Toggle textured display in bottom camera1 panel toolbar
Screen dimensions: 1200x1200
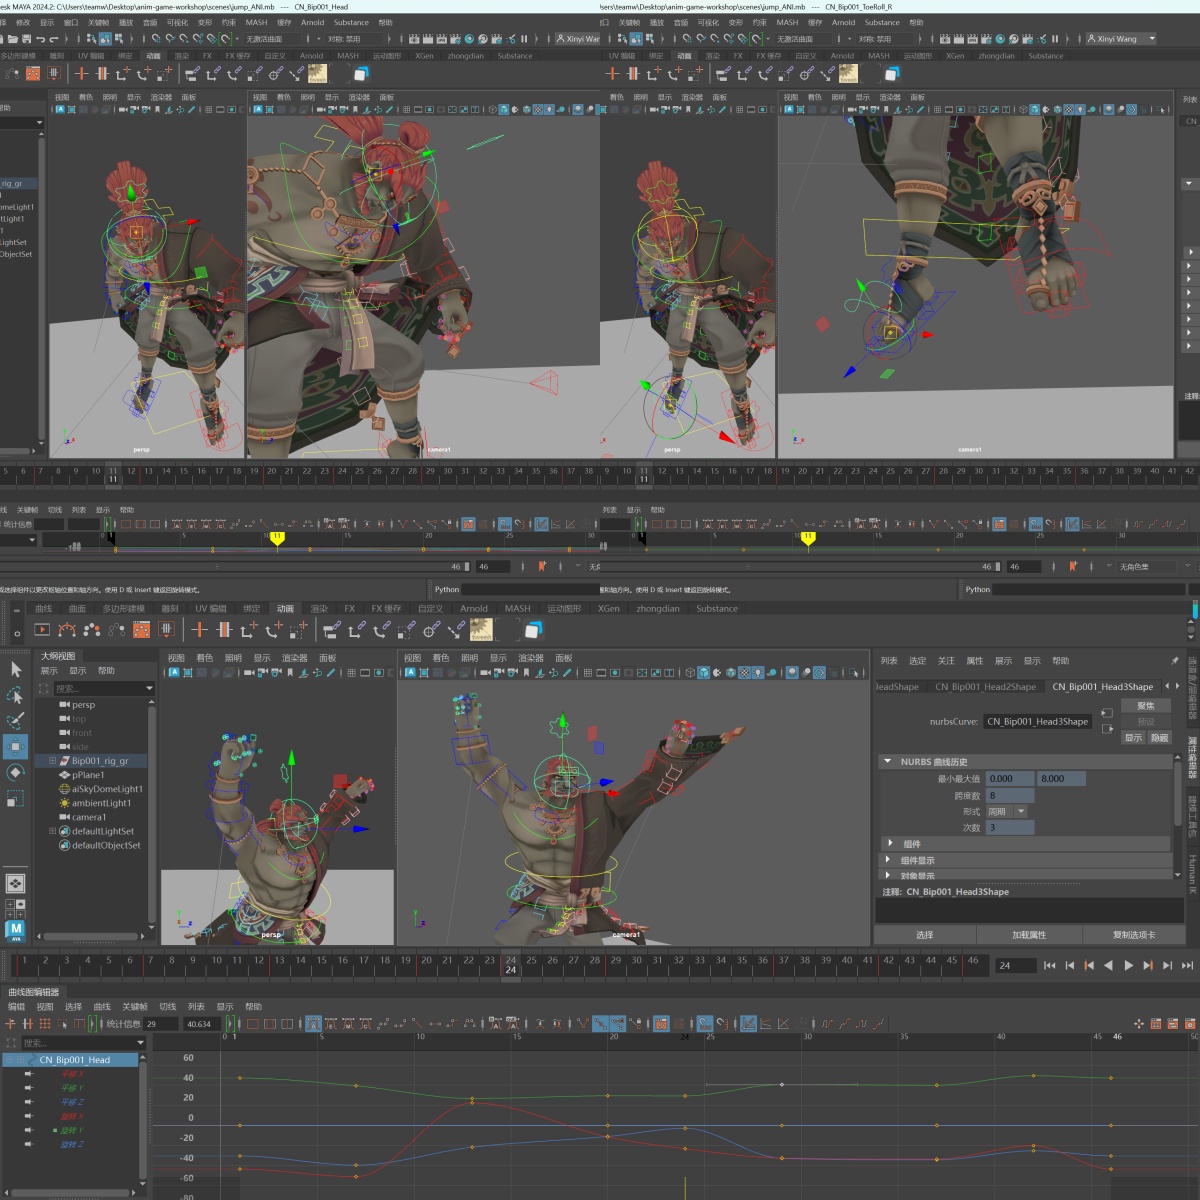745,672
